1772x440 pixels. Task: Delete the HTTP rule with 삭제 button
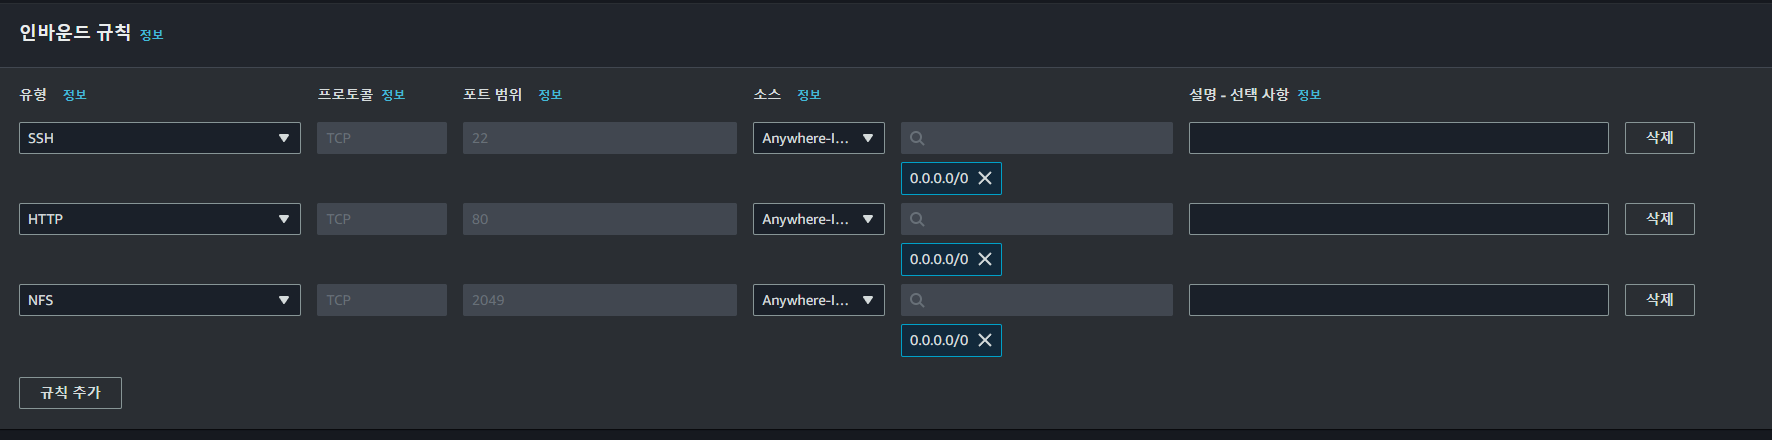pyautogui.click(x=1659, y=219)
